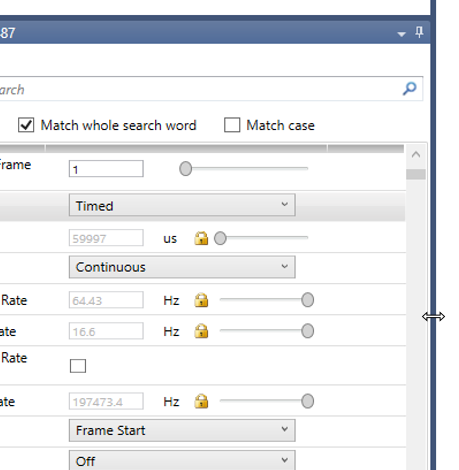Screen dimensions: 459x470
Task: Enable the Match case checkbox
Action: coord(232,125)
